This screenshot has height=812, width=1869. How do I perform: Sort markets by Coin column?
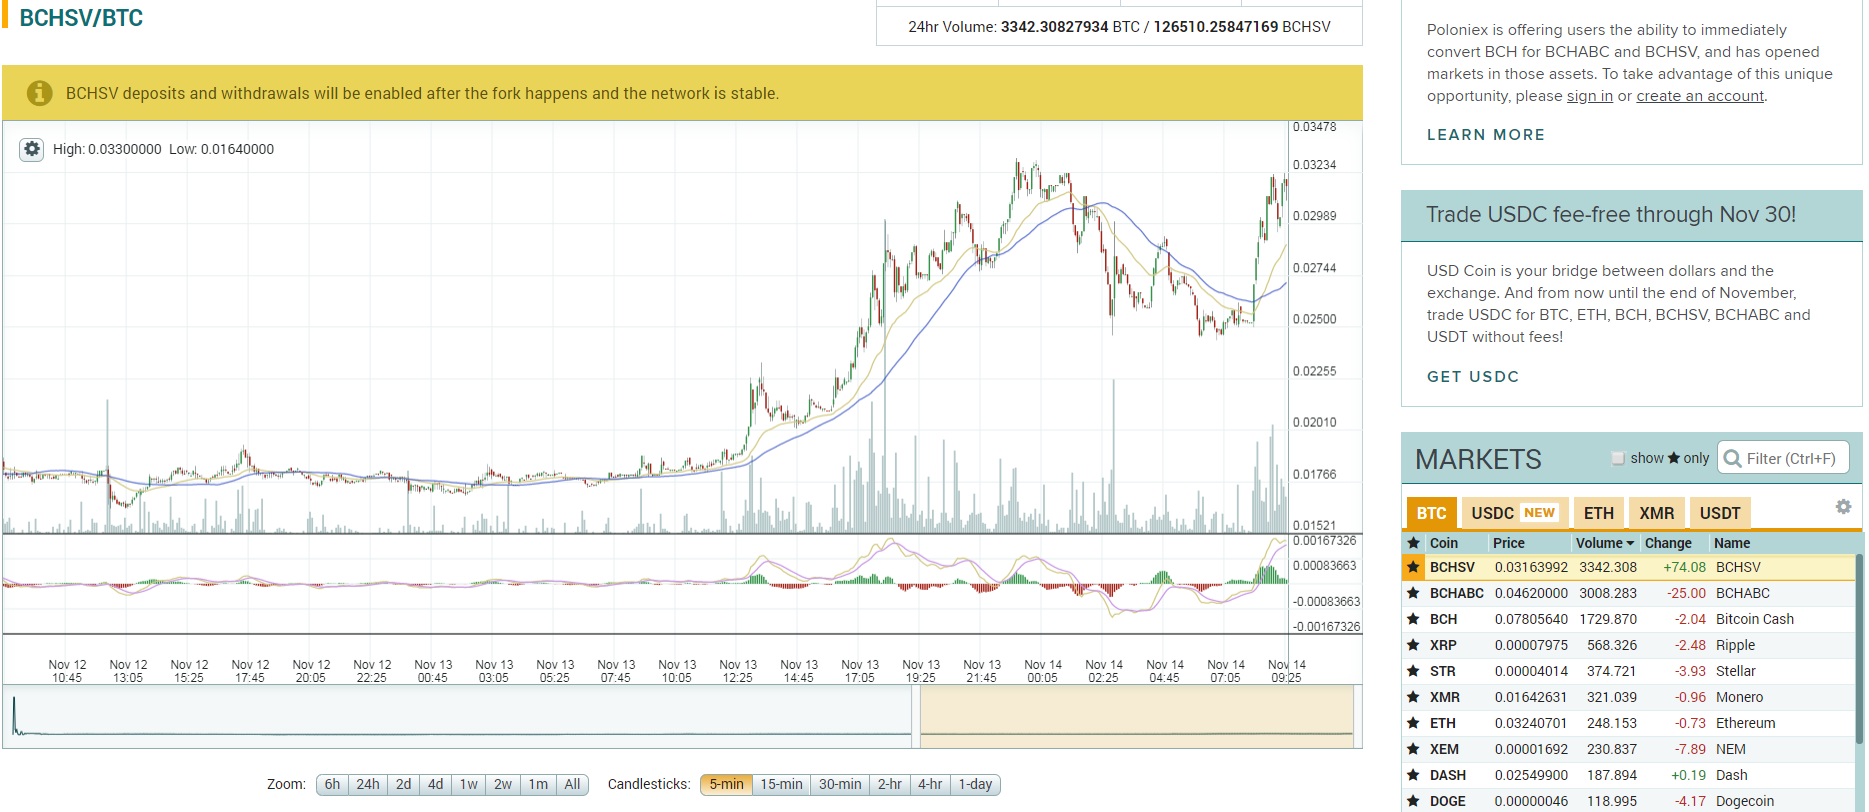1443,543
